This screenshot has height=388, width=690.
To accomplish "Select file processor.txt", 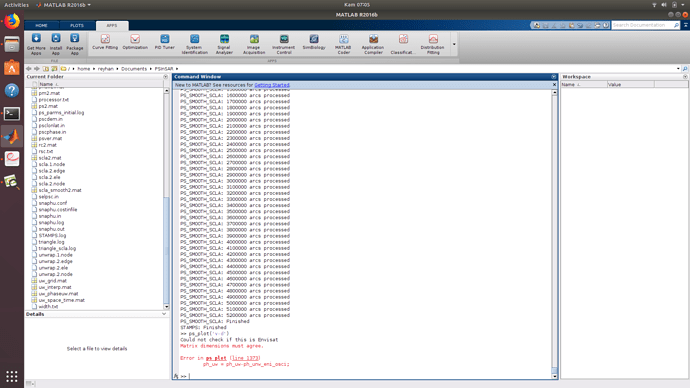I will pos(54,99).
